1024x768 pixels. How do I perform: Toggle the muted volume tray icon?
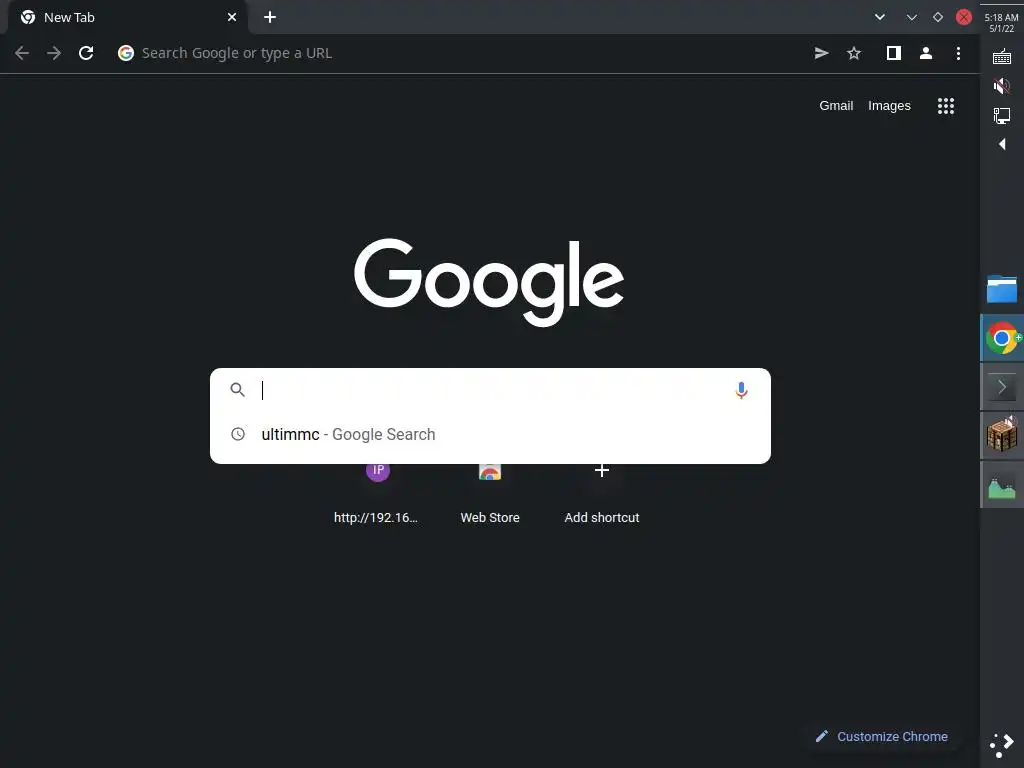(x=1002, y=86)
